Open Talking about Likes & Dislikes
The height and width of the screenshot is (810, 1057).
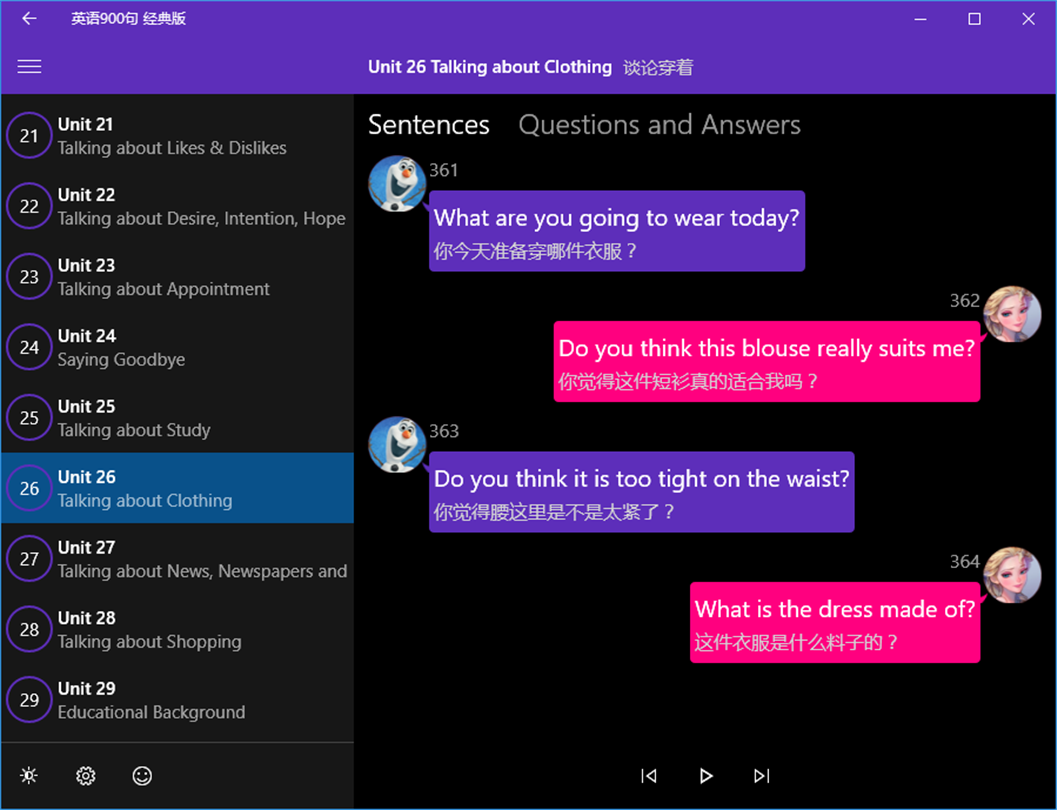pos(177,135)
